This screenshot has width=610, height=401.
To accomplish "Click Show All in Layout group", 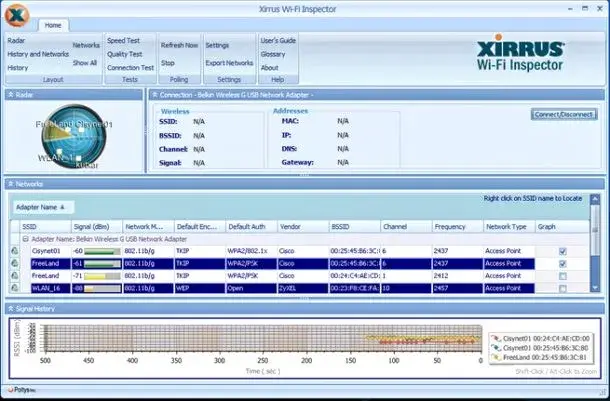I will (85, 63).
